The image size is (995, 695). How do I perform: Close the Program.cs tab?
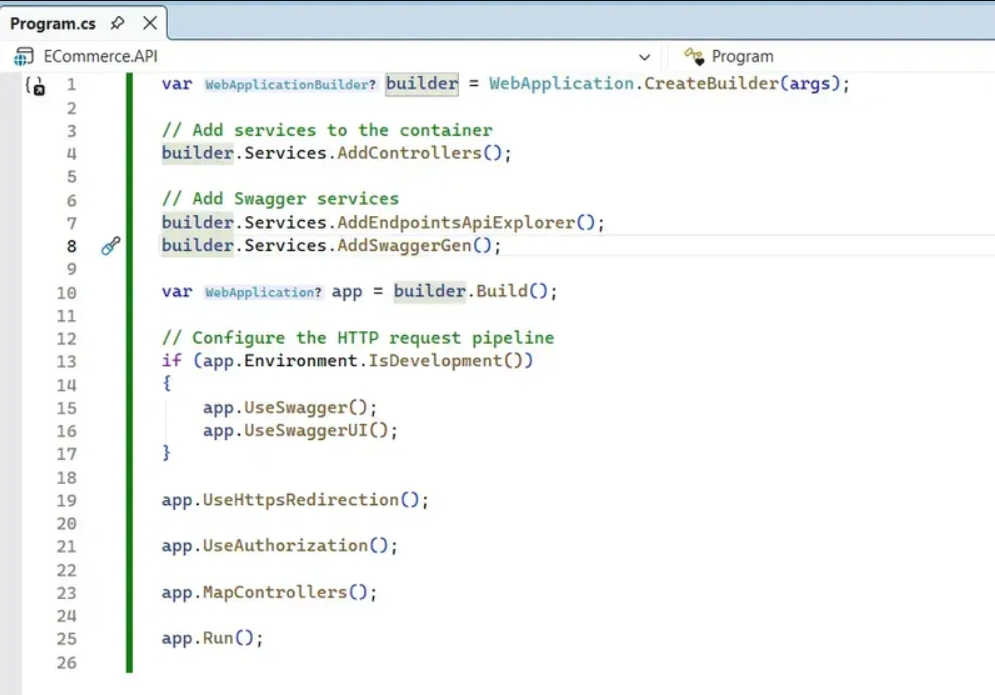pyautogui.click(x=150, y=23)
